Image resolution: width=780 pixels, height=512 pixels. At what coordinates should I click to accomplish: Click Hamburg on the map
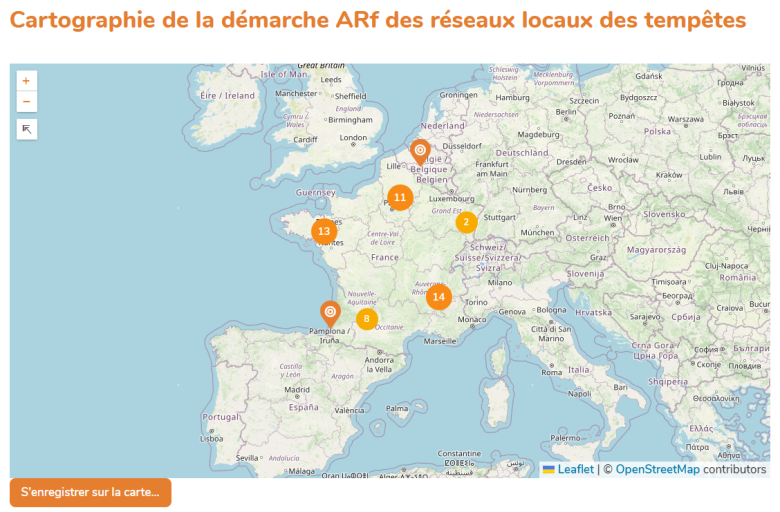pos(512,97)
